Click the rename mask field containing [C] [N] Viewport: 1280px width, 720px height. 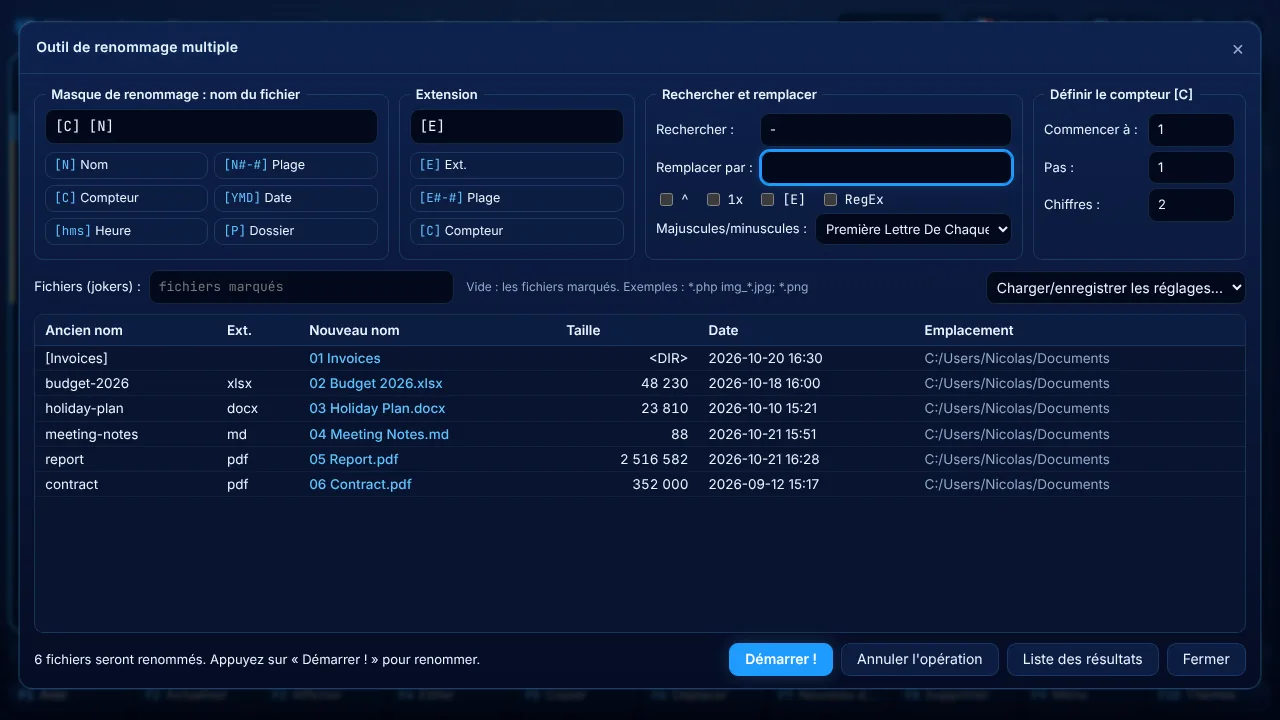pyautogui.click(x=211, y=127)
